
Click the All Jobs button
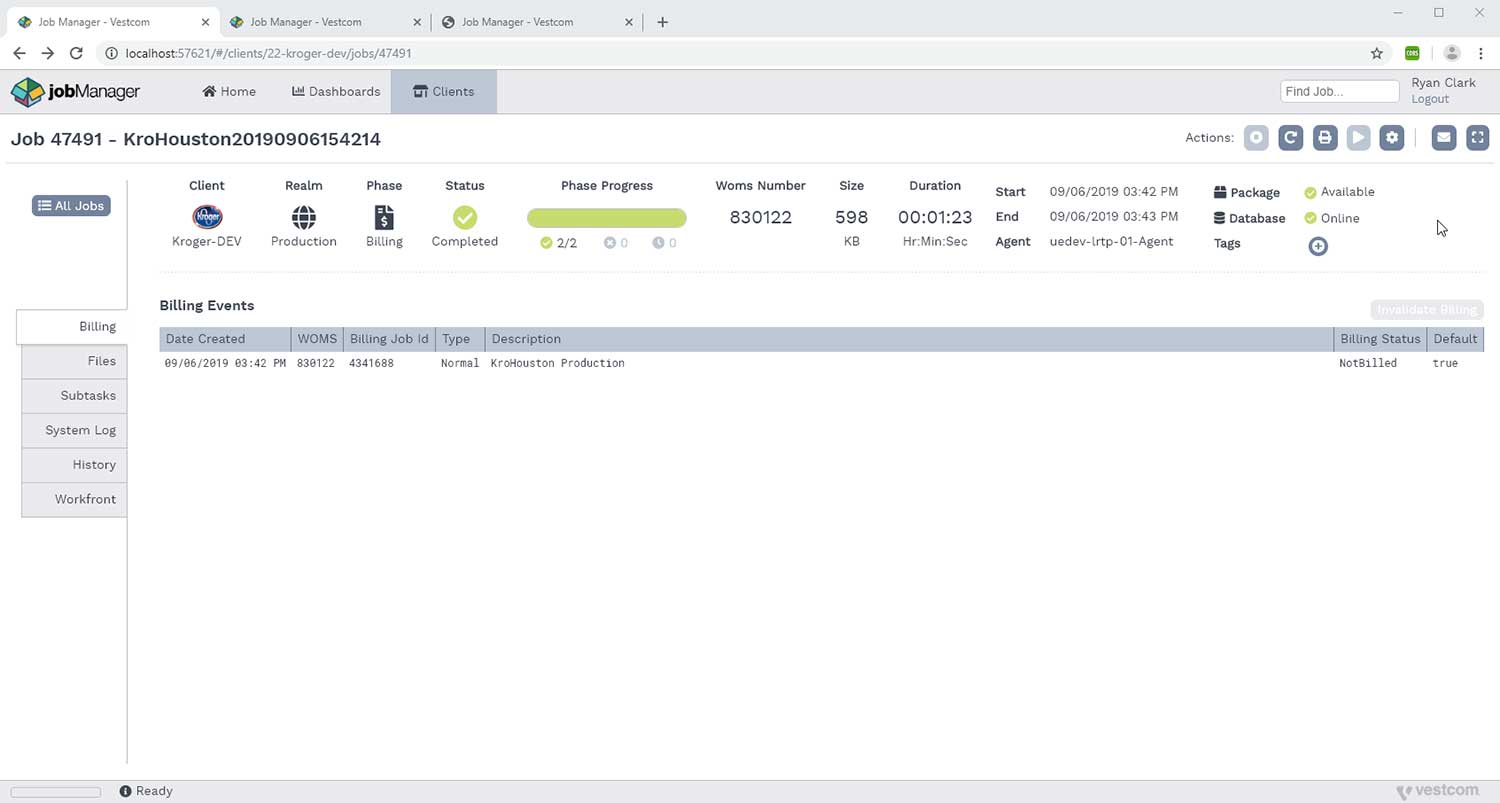pos(71,205)
